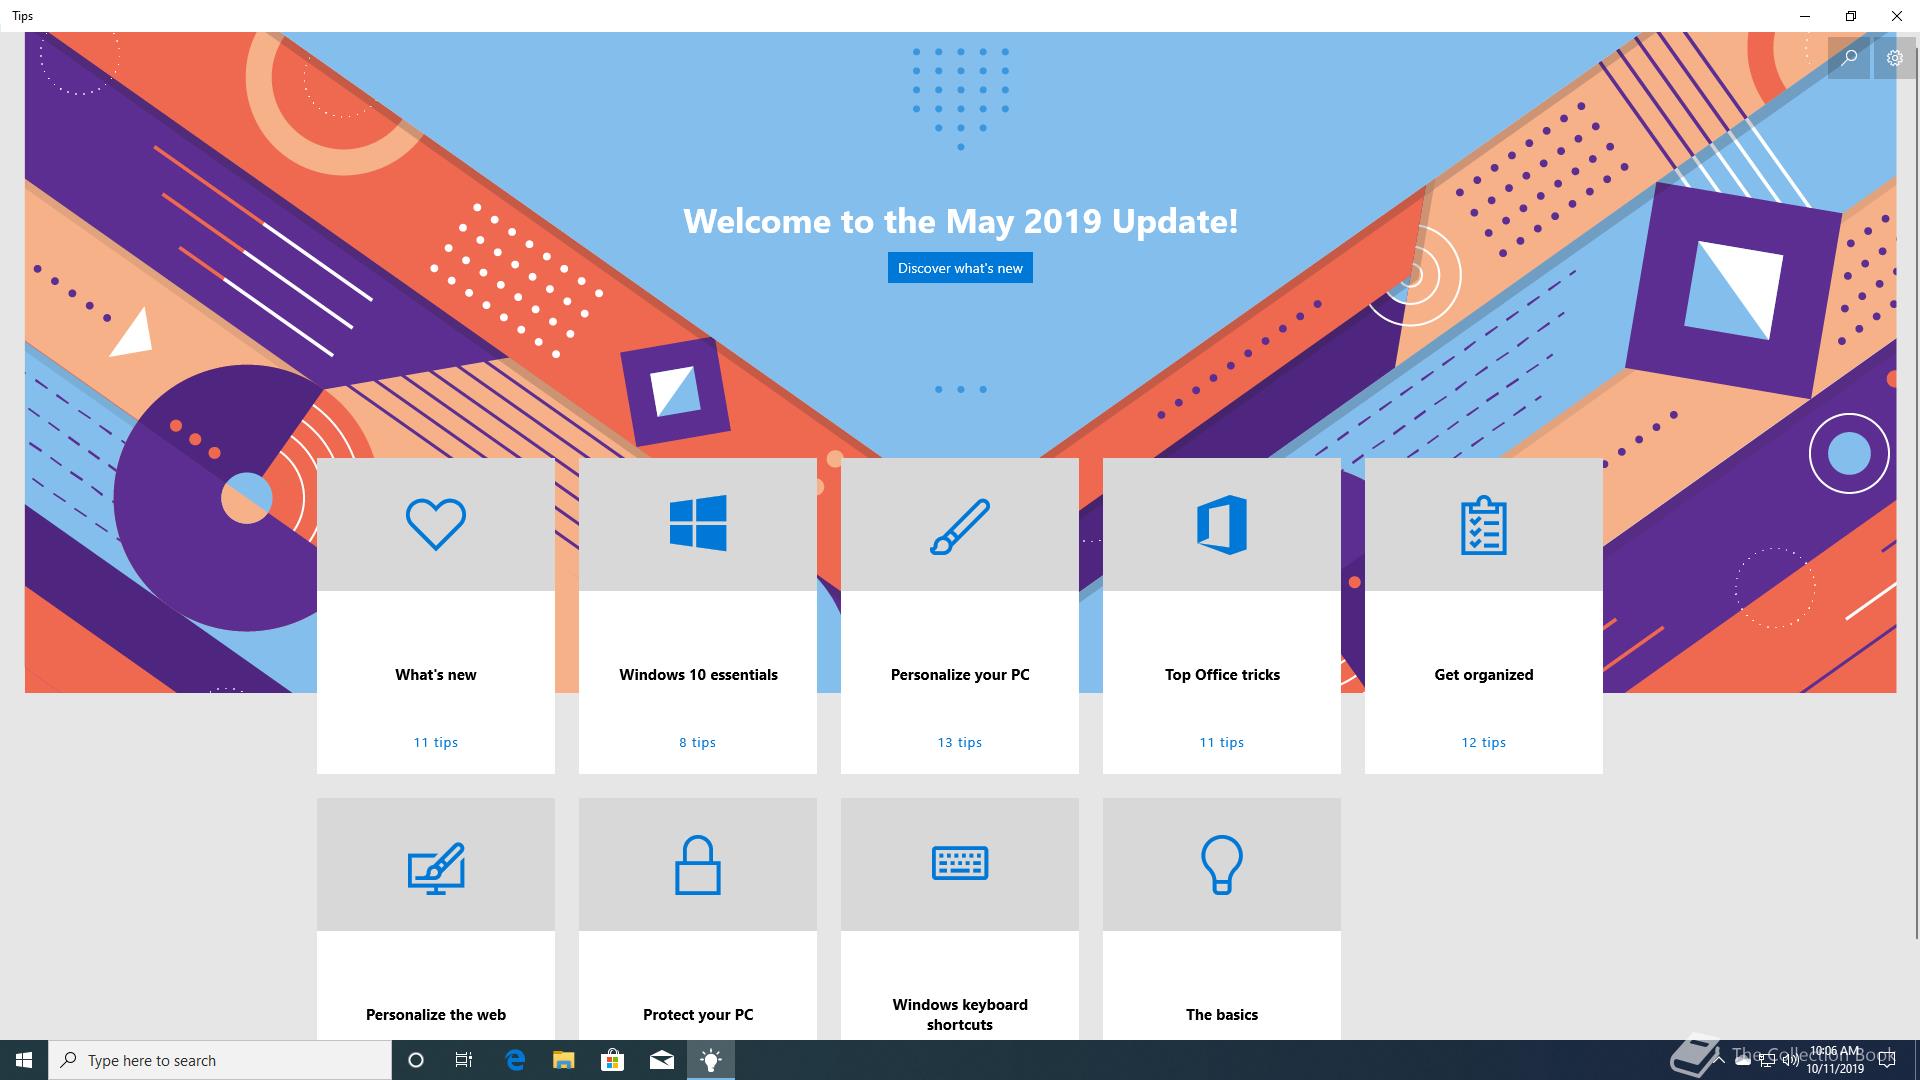Click the heart icon for What's new
Screen dimensions: 1920x1080
[436, 524]
